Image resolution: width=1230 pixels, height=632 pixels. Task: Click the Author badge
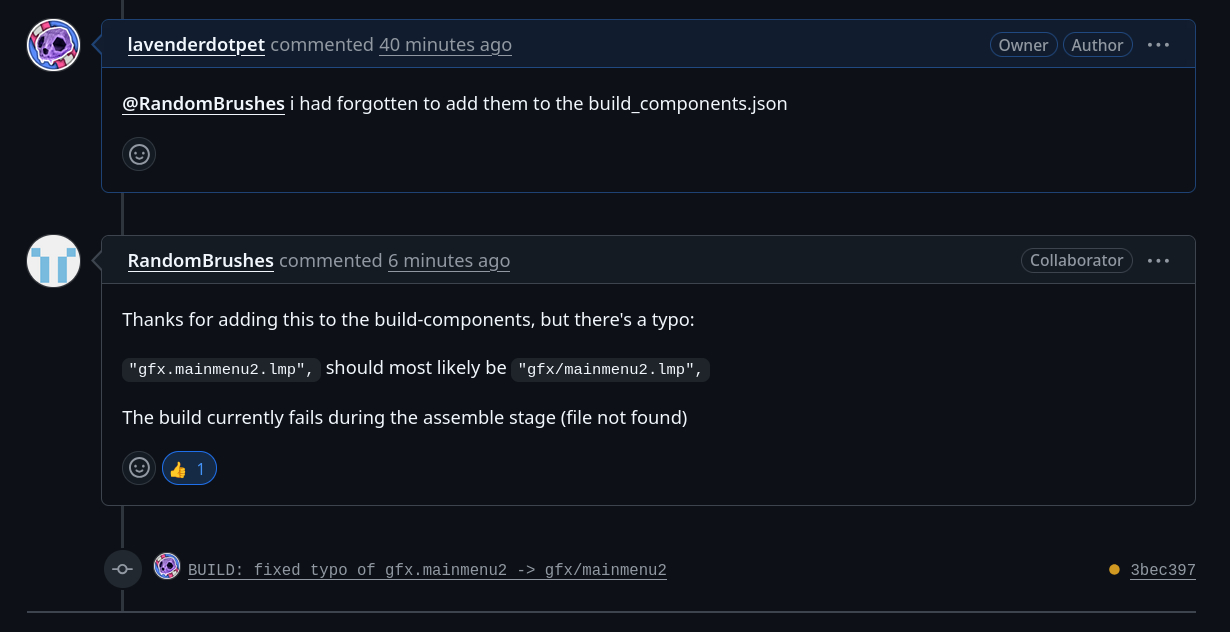click(1097, 45)
